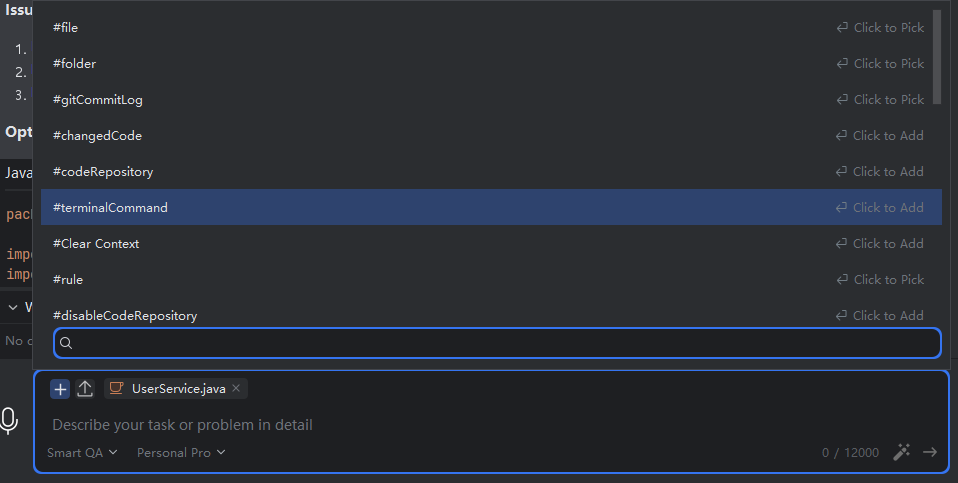Click the Java cup icon on UserService.java chip
The image size is (958, 483).
(117, 388)
